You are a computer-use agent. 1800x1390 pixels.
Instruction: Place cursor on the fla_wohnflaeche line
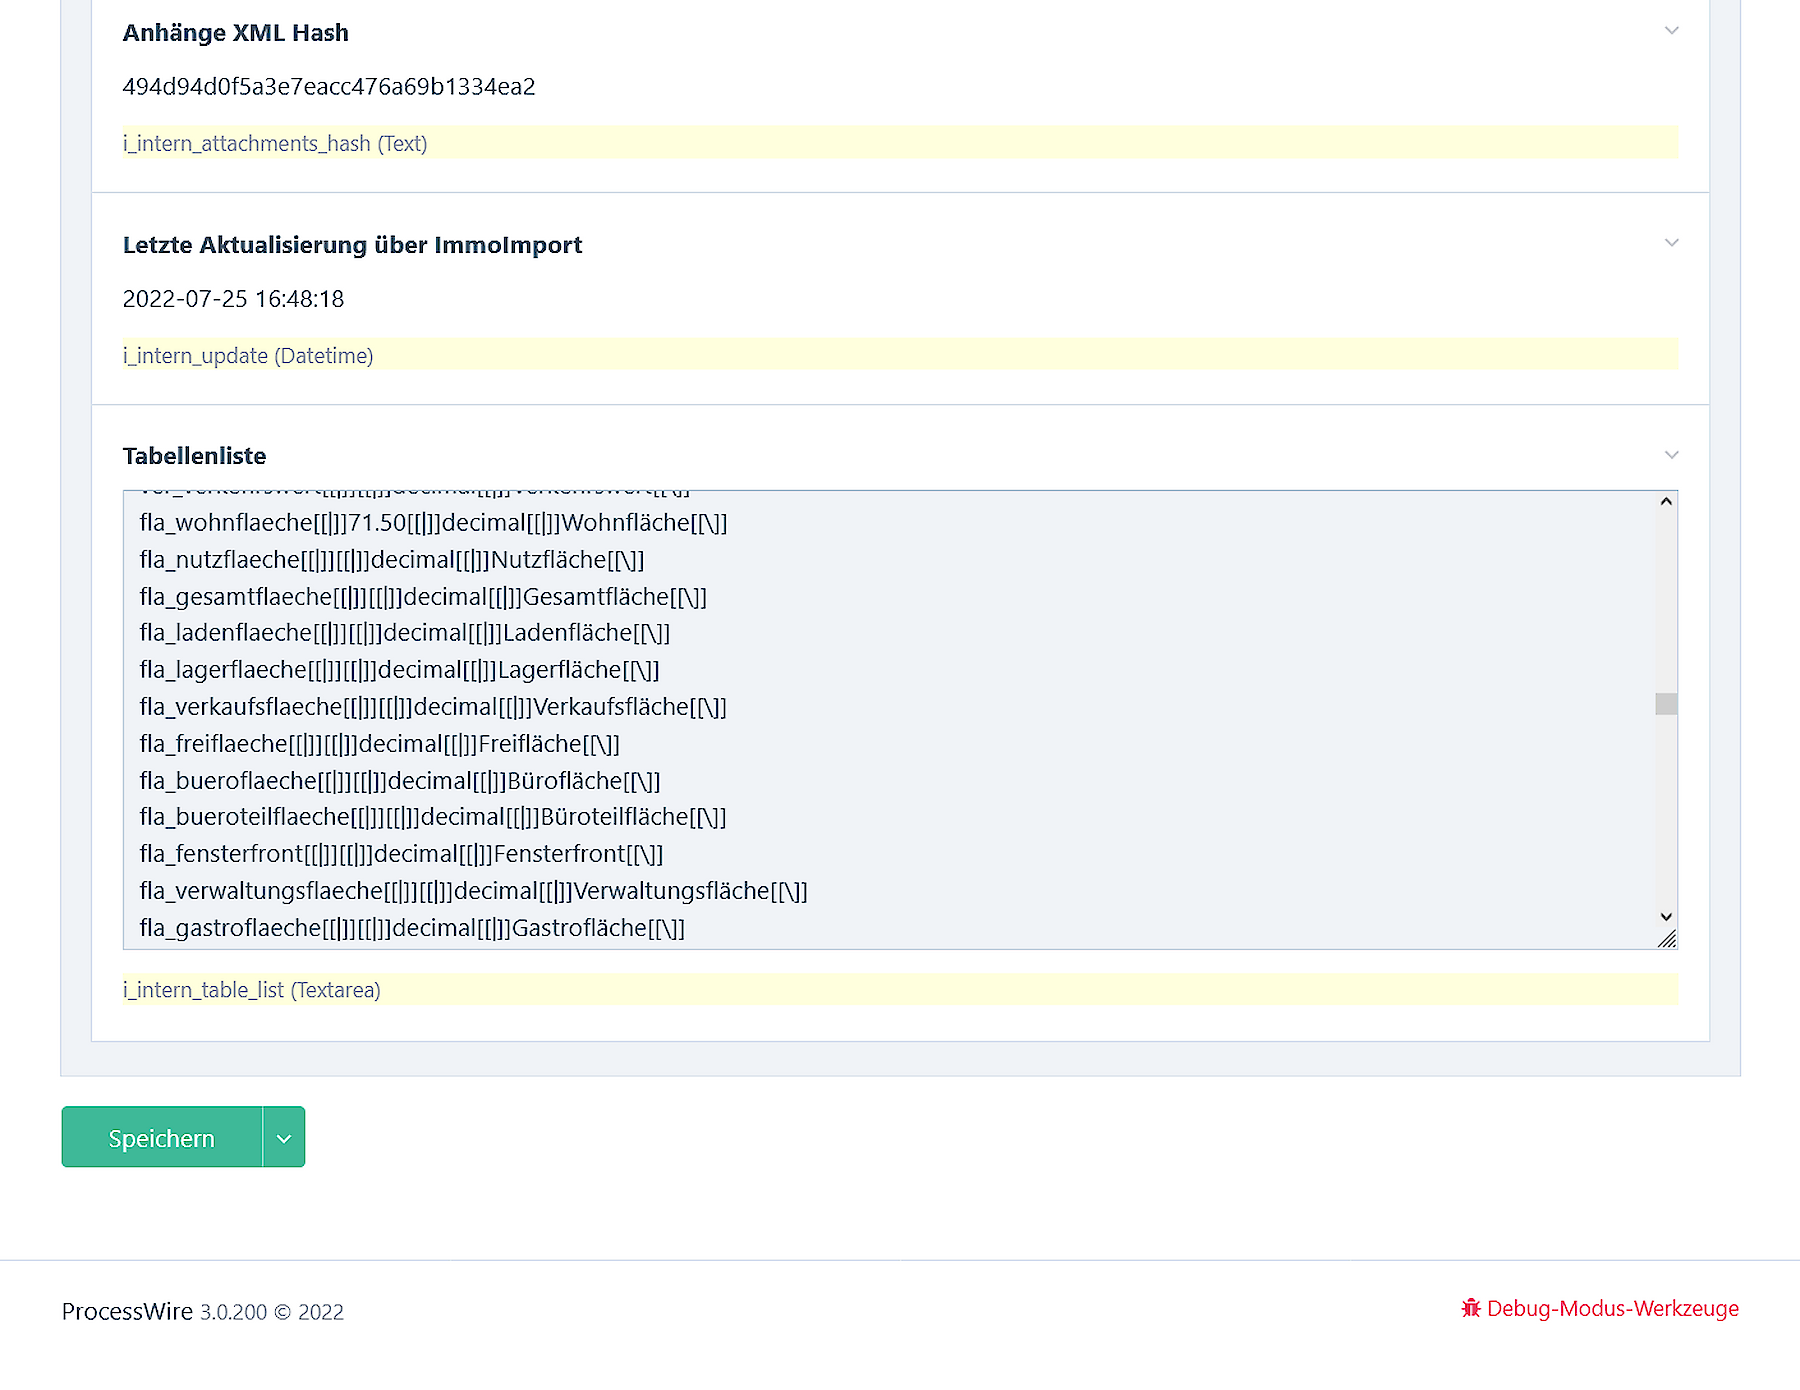[x=433, y=523]
